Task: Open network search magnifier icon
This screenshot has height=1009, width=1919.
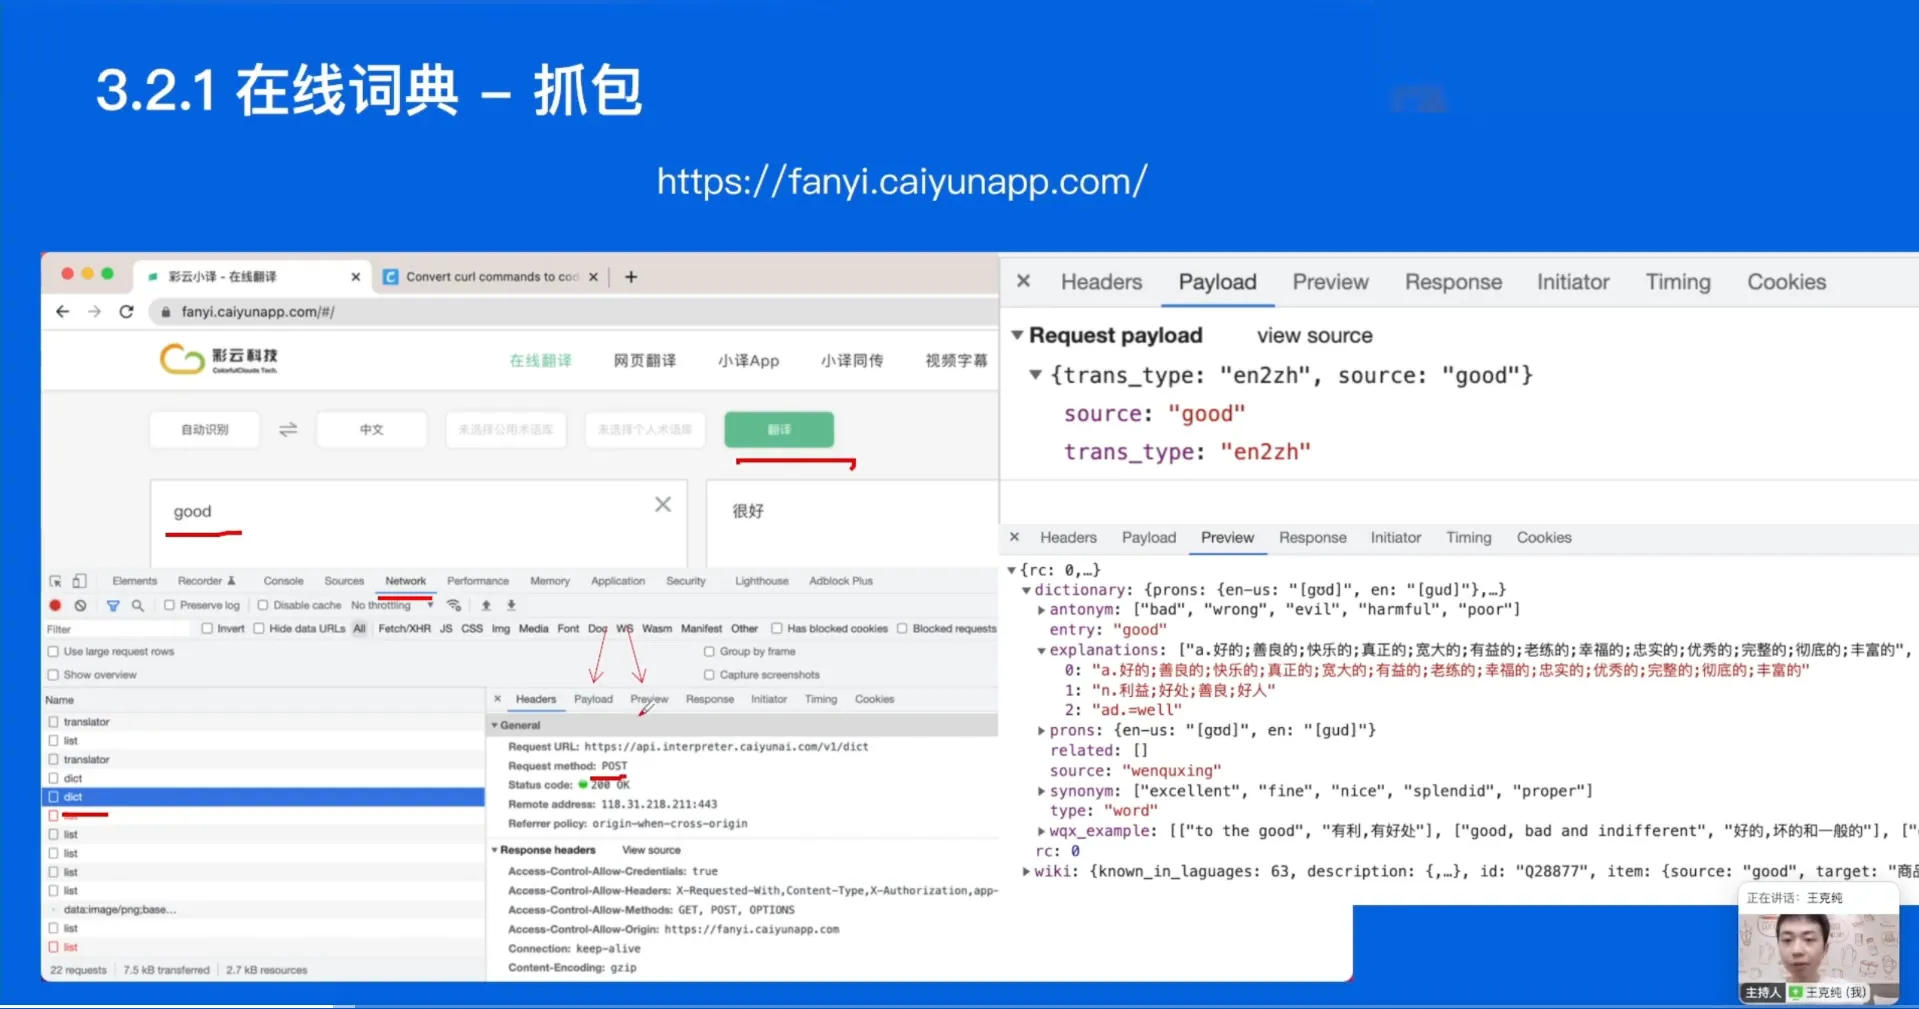Action: tap(138, 605)
